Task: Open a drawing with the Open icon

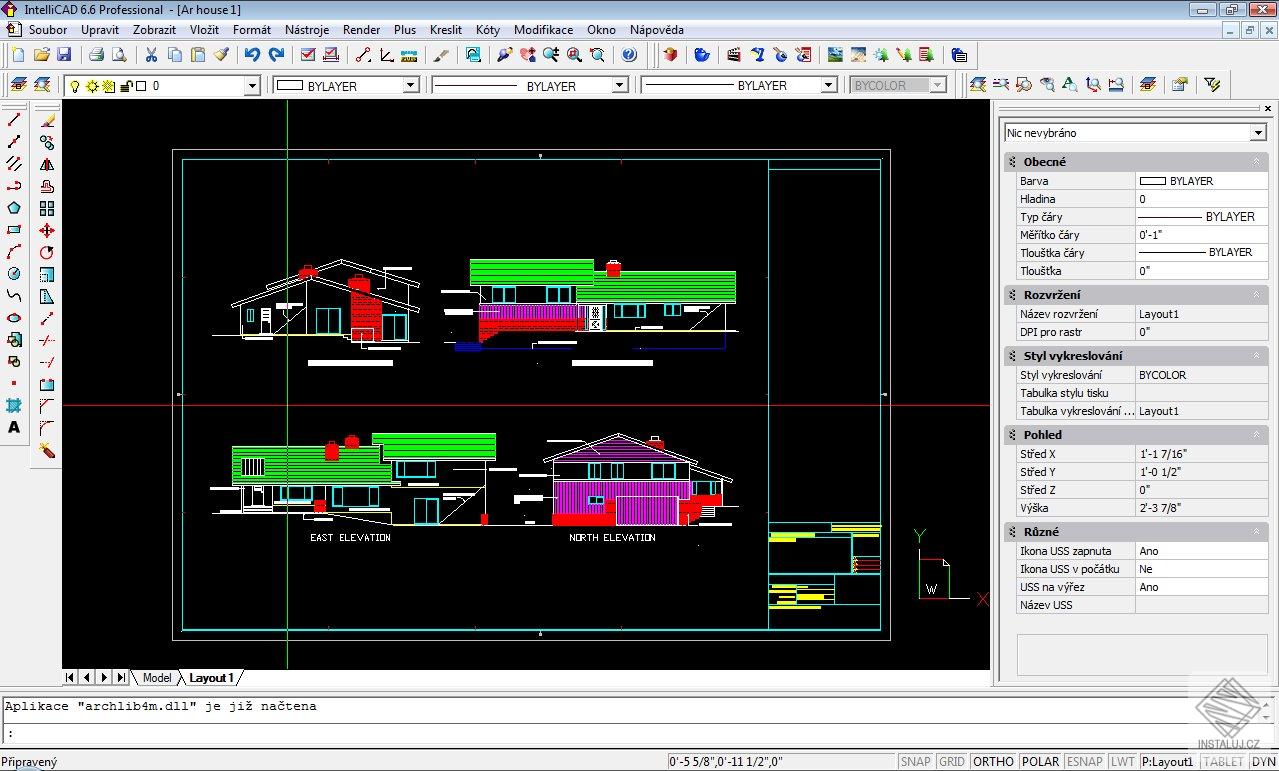Action: point(43,55)
